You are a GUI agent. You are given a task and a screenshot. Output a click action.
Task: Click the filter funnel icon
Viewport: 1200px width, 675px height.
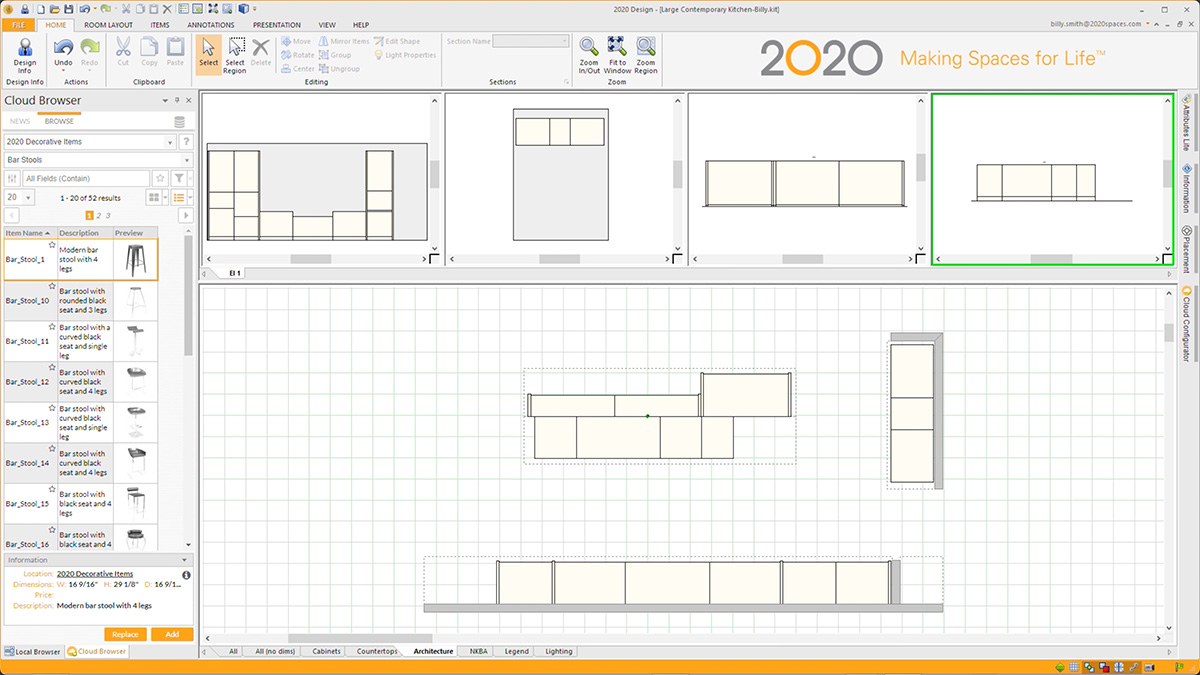(178, 178)
